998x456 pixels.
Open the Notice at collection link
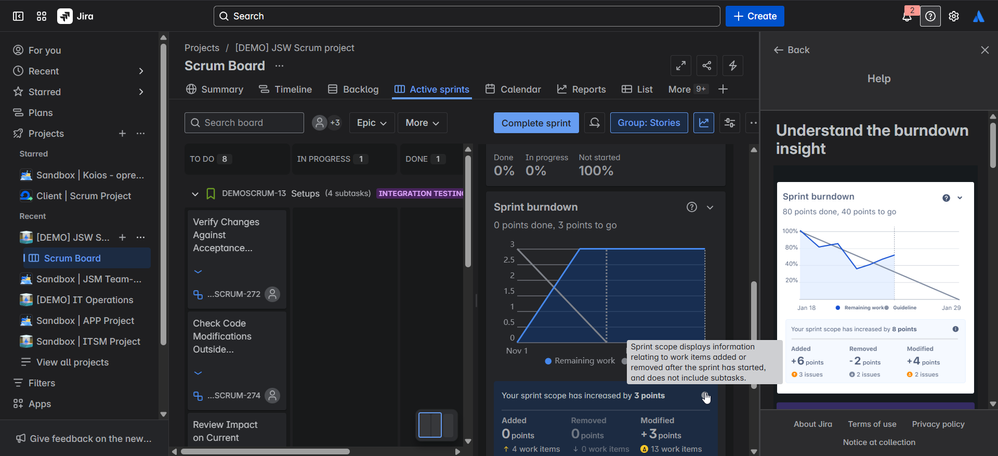pos(879,442)
